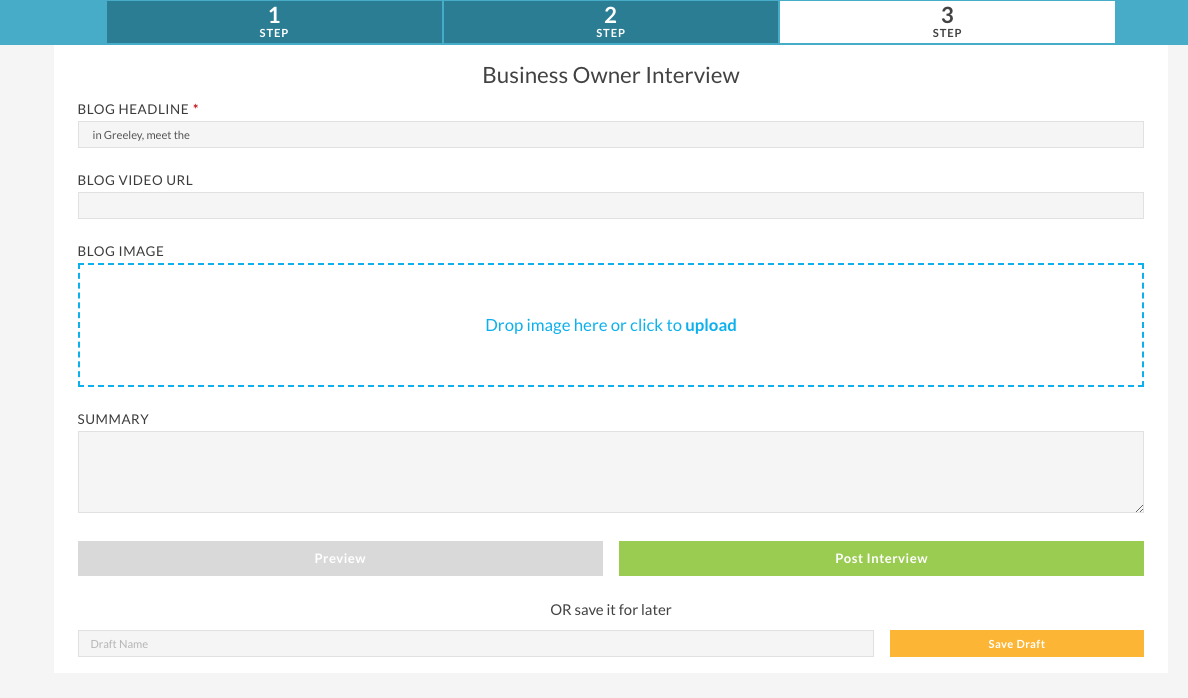
Task: Click the Save Draft button
Action: (x=1017, y=643)
